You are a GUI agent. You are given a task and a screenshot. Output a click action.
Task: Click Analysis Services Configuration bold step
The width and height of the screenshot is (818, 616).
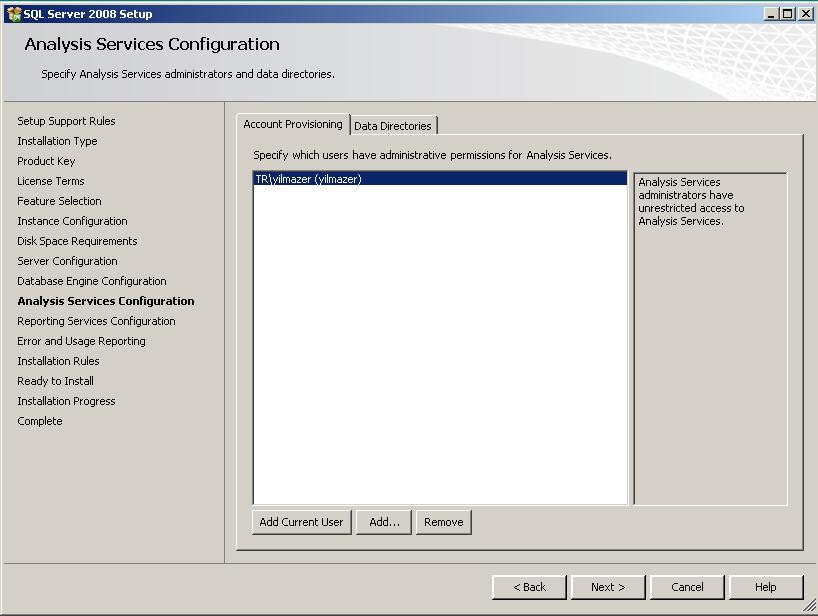pyautogui.click(x=106, y=301)
